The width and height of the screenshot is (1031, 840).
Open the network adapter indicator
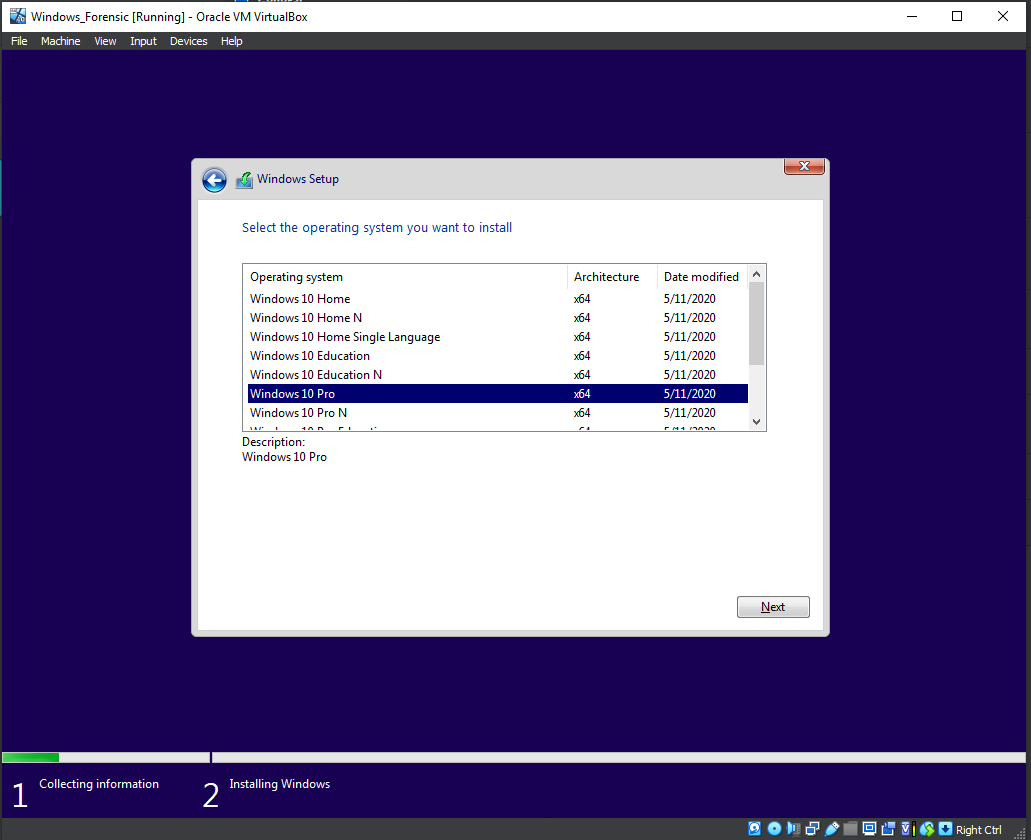pos(812,829)
